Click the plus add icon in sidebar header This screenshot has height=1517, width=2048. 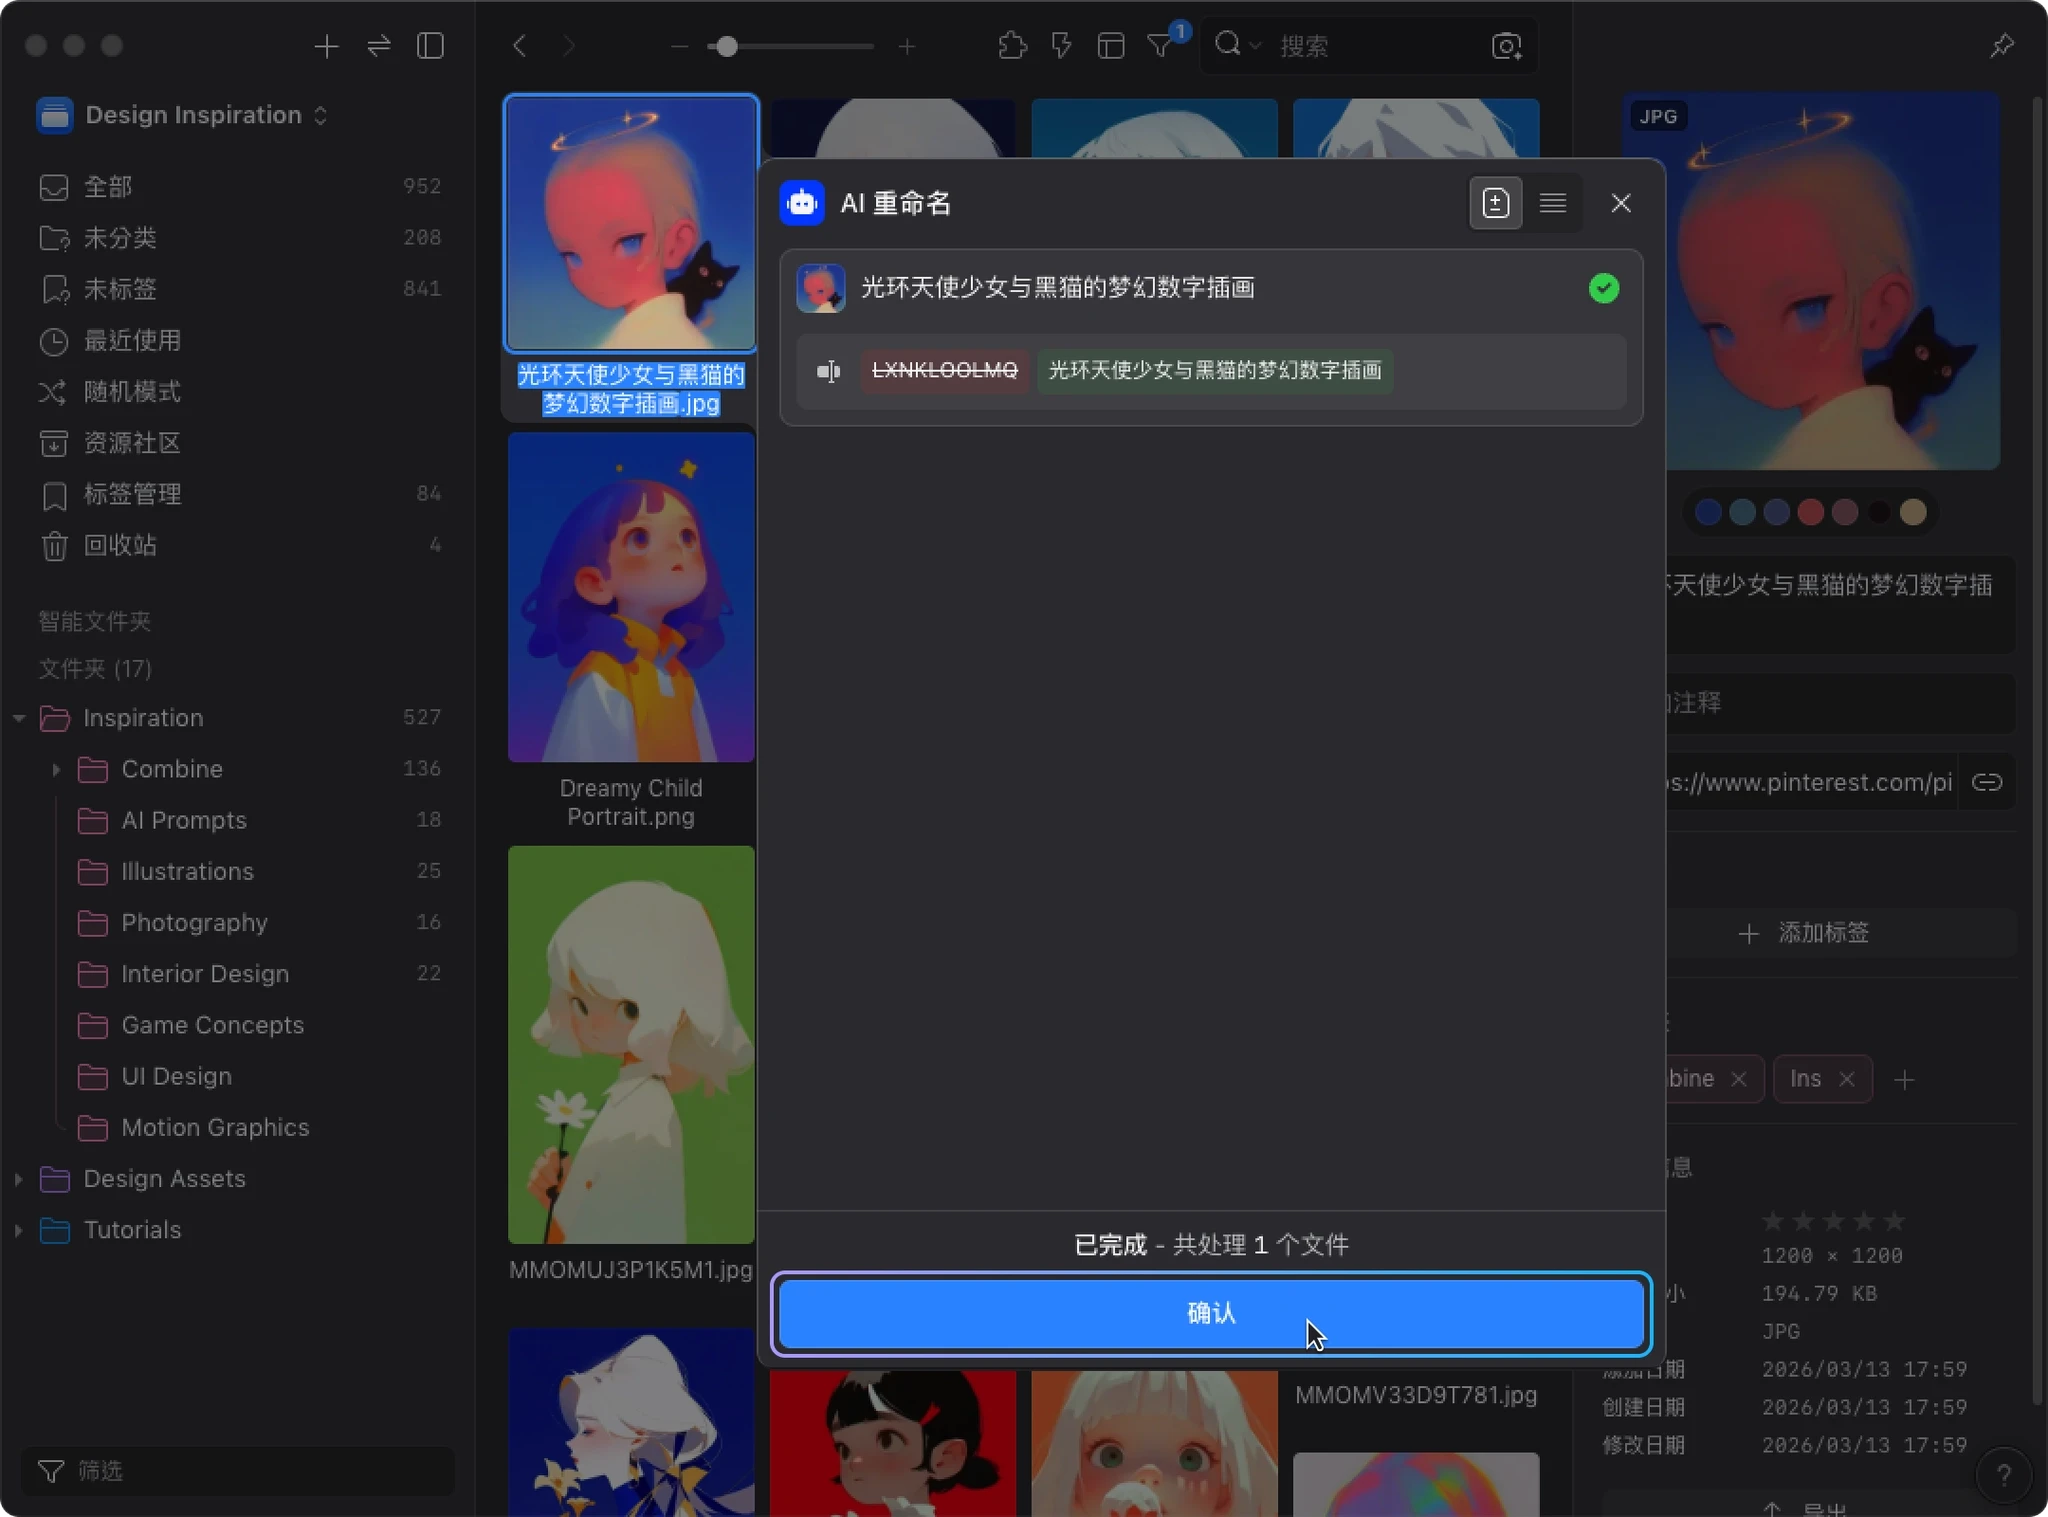point(326,46)
